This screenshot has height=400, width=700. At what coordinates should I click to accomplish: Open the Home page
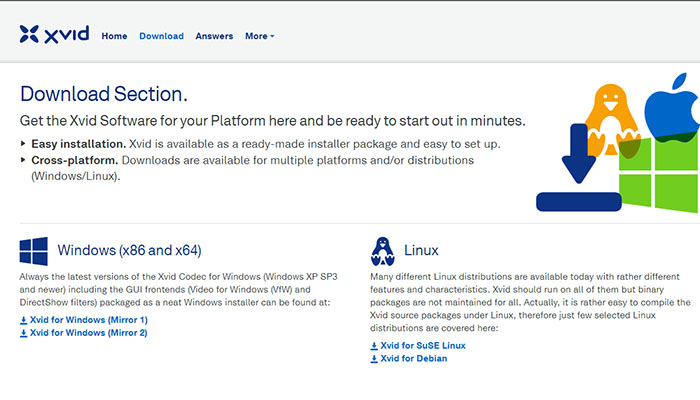(x=114, y=36)
